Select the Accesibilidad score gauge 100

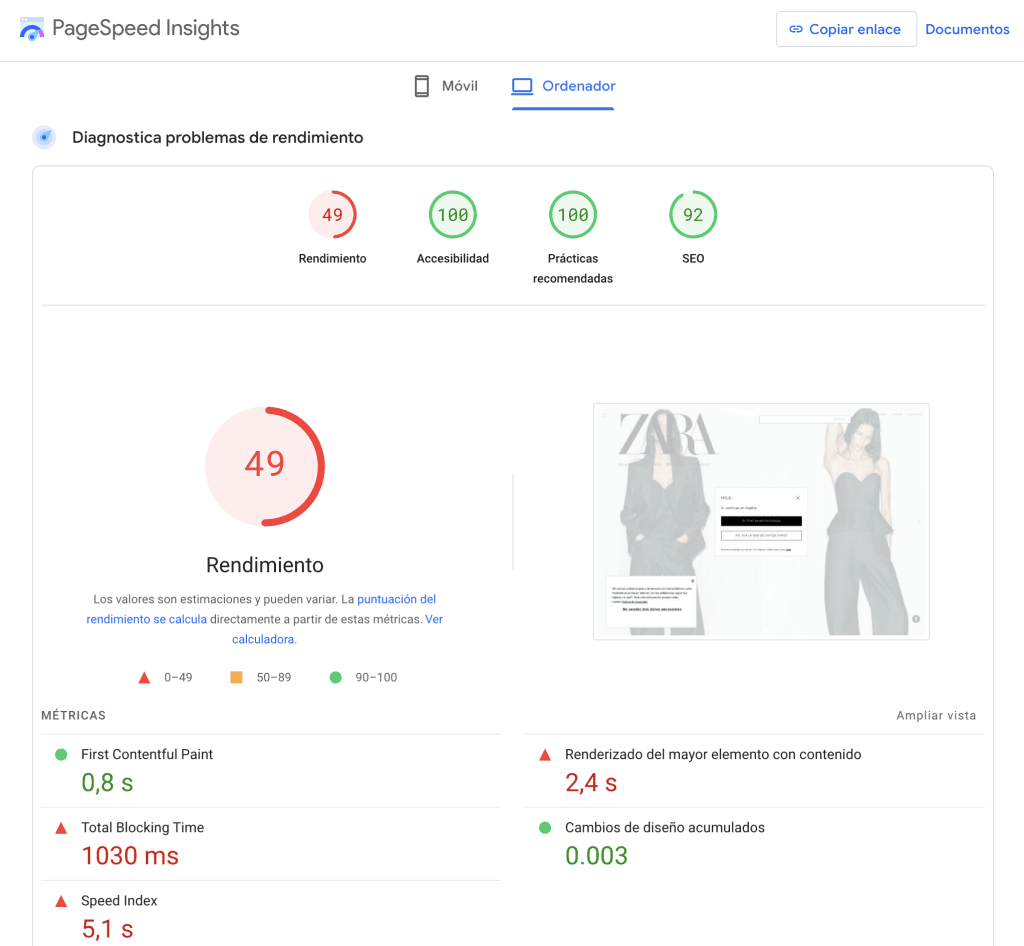tap(452, 215)
